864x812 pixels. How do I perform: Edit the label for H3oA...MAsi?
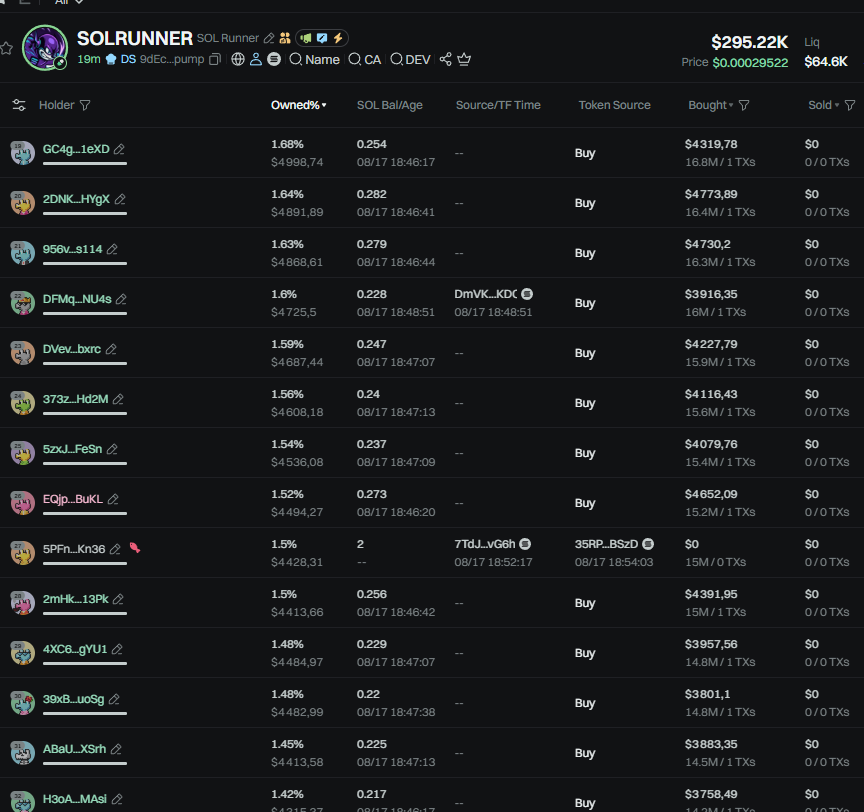117,799
